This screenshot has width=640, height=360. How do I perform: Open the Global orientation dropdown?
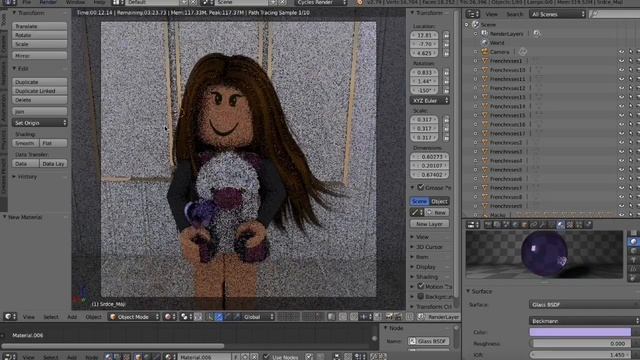pyautogui.click(x=258, y=317)
